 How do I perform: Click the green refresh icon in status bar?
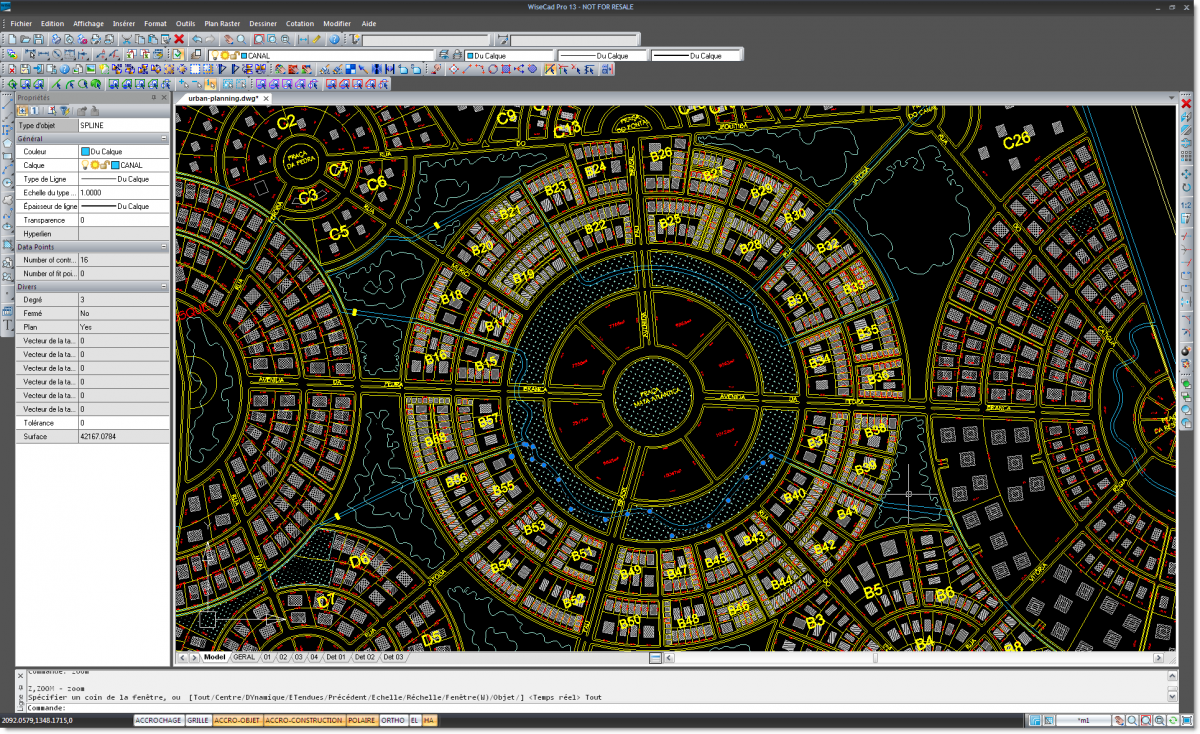click(1173, 720)
